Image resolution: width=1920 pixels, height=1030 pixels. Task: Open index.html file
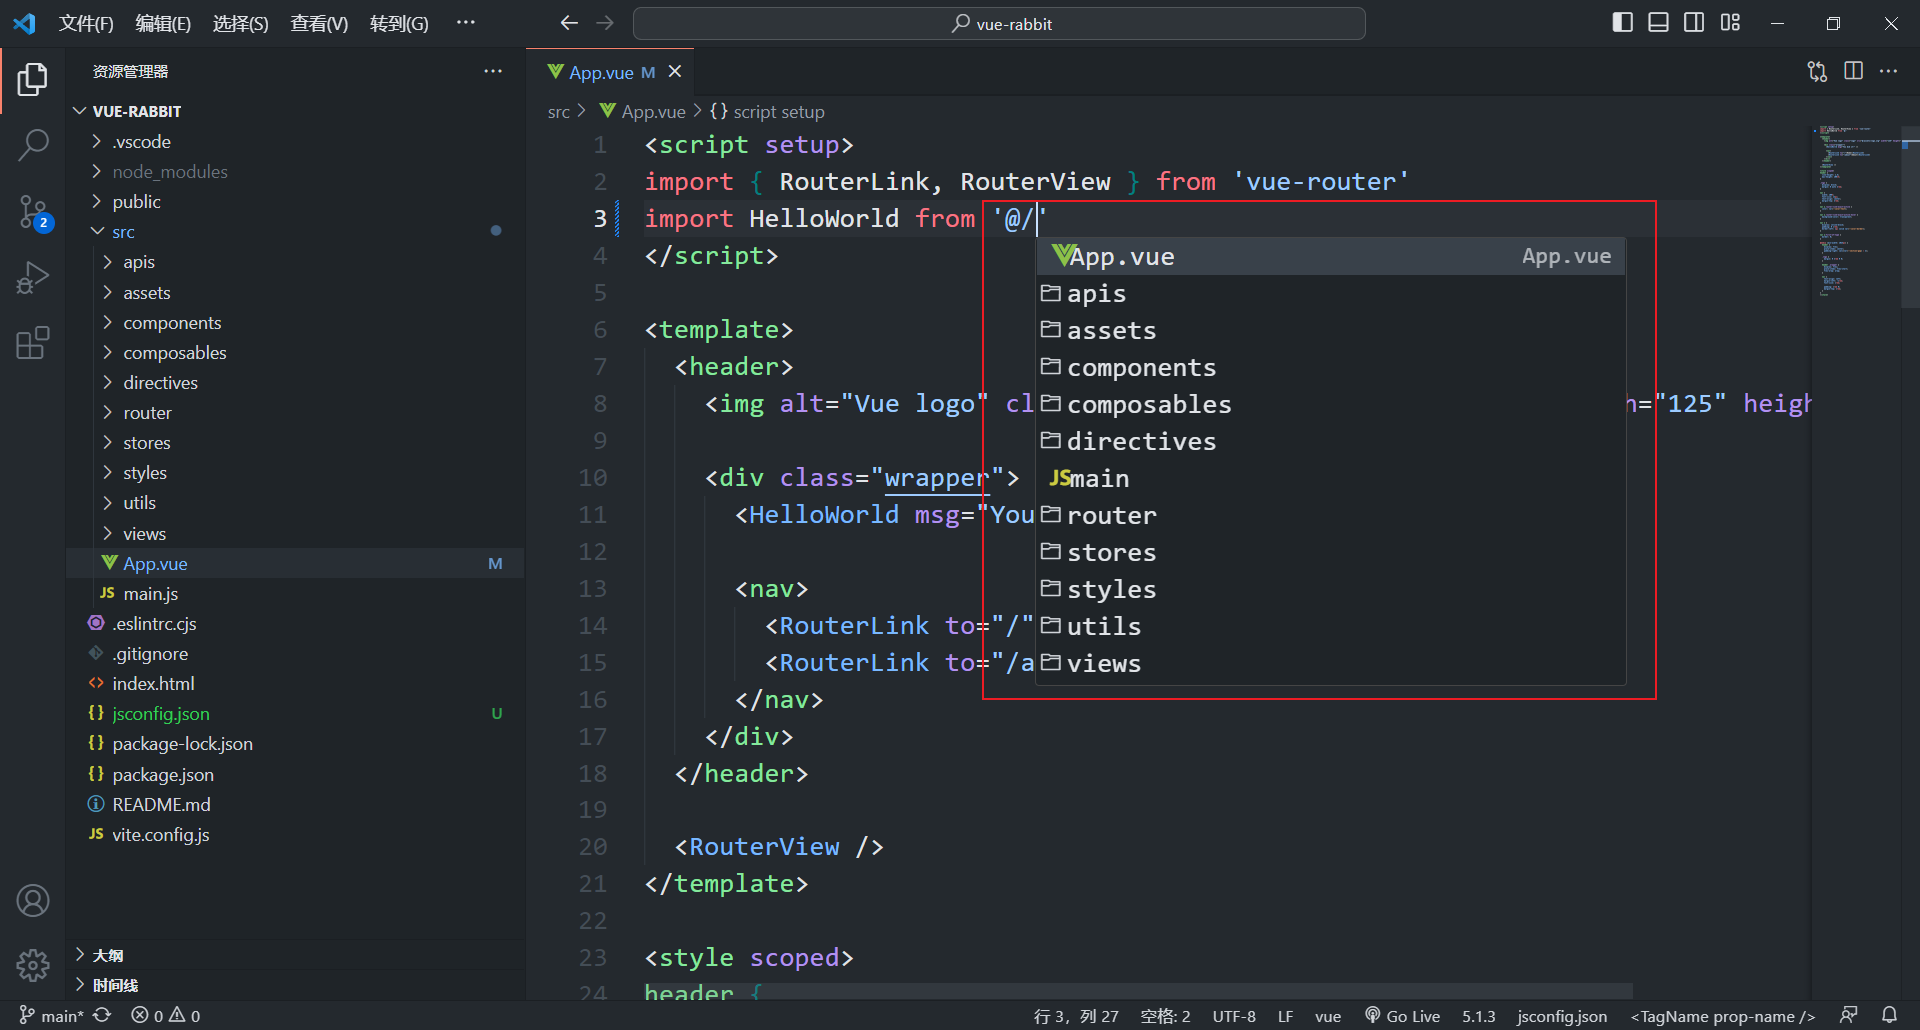click(295, 683)
